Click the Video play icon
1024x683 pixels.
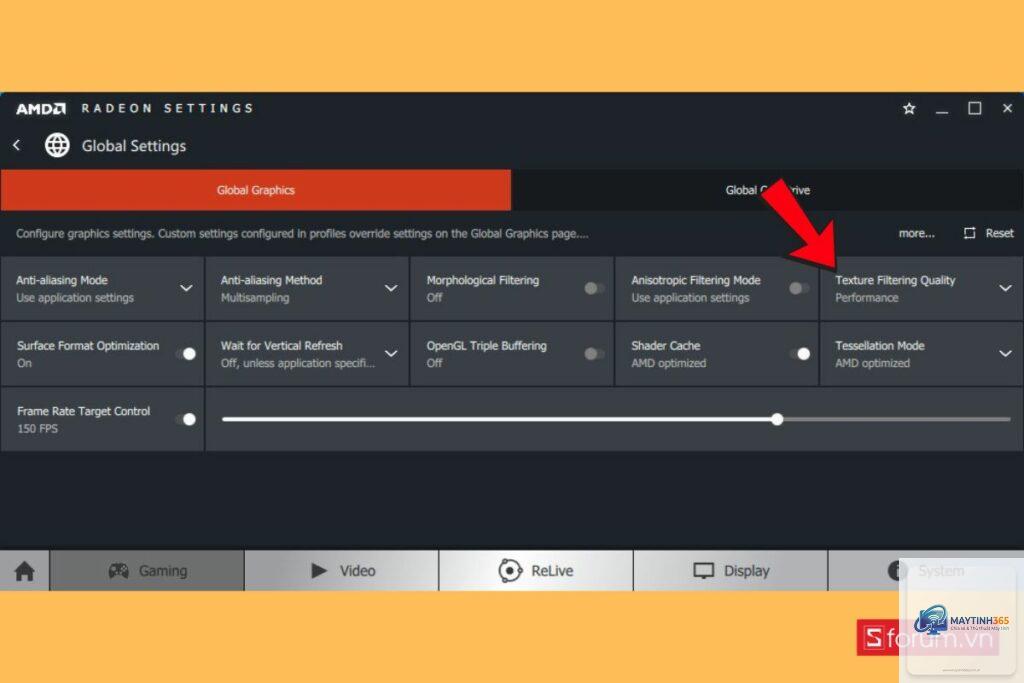[x=319, y=571]
